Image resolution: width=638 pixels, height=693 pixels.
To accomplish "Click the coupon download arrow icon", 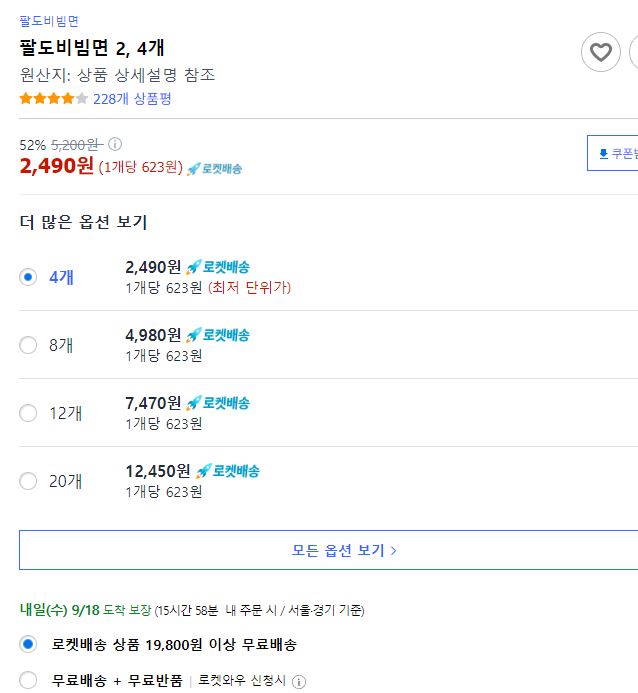I will click(604, 154).
